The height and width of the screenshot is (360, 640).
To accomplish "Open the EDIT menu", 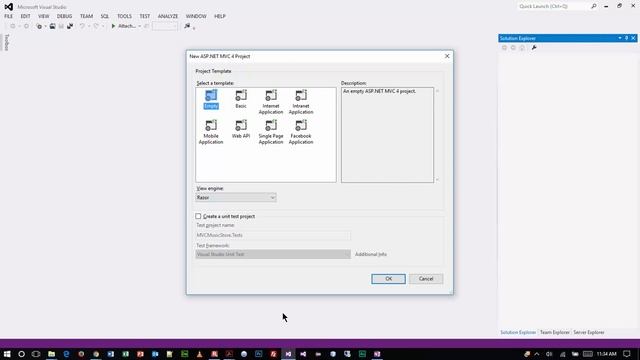I will pos(25,16).
